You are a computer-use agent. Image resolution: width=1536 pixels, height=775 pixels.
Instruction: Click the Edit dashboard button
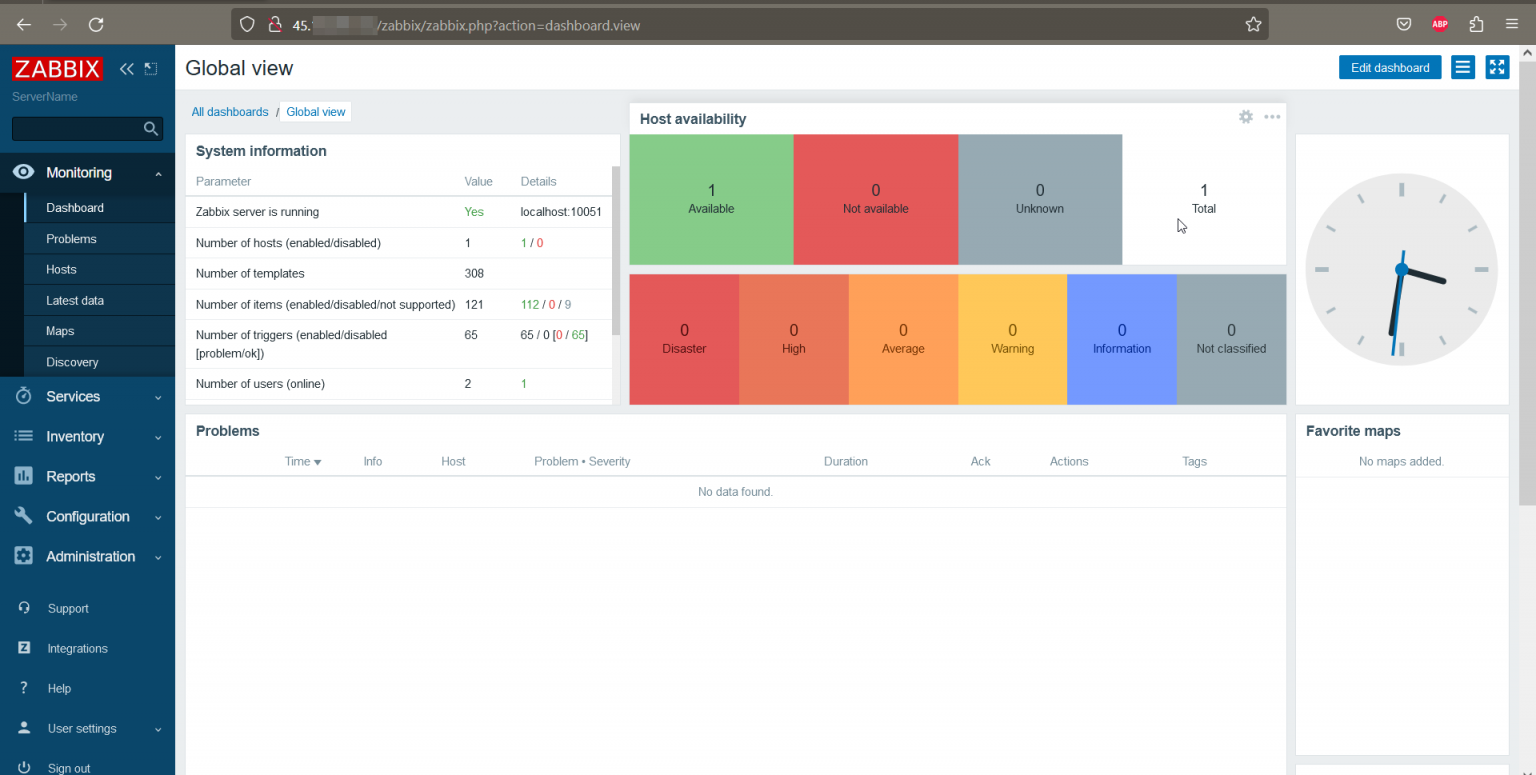click(x=1389, y=67)
